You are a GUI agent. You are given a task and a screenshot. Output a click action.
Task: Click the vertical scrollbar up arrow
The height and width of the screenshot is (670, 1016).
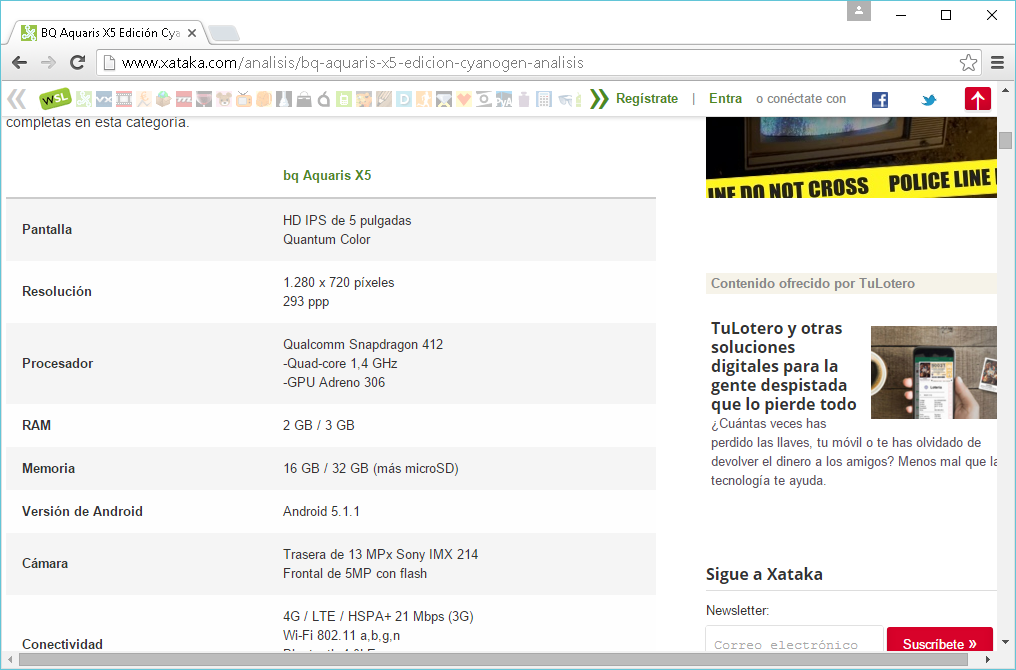click(x=1005, y=91)
